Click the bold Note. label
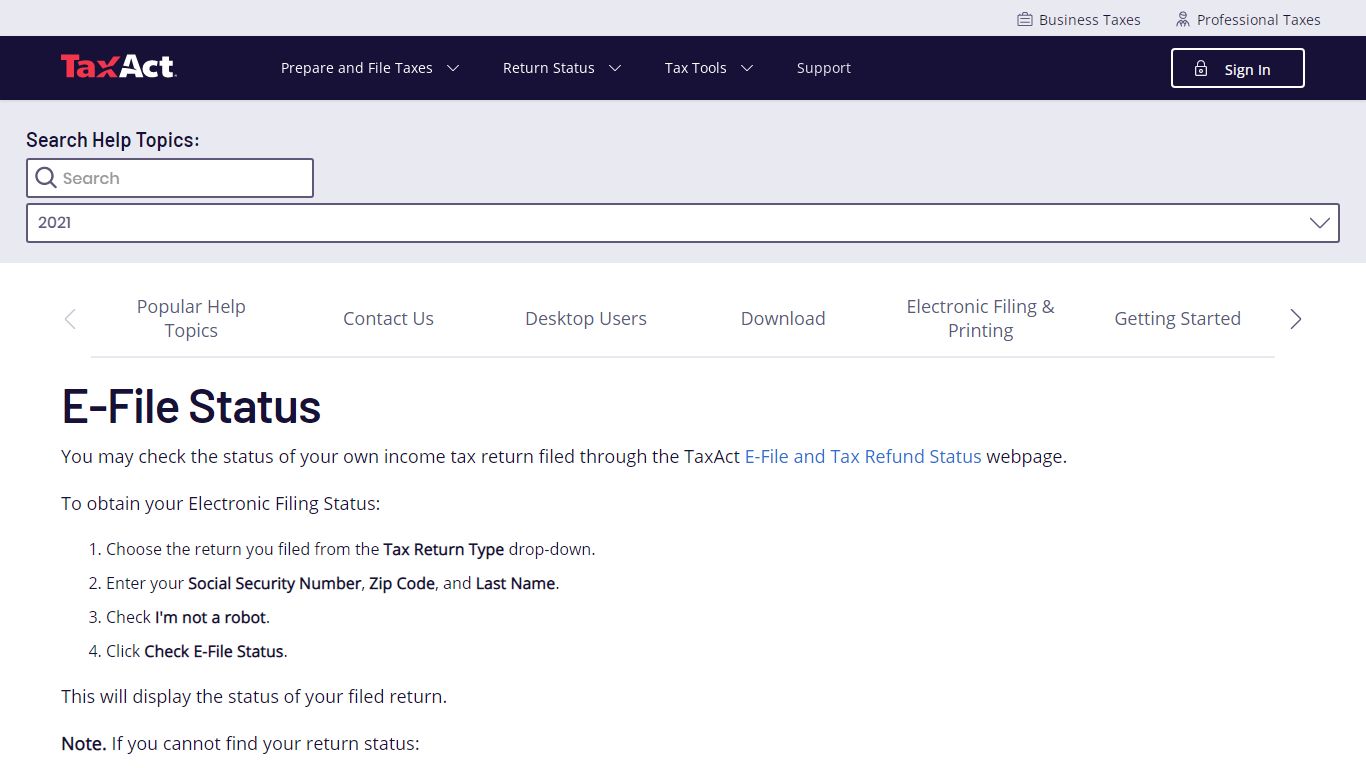Screen dimensions: 1366x768 (84, 744)
